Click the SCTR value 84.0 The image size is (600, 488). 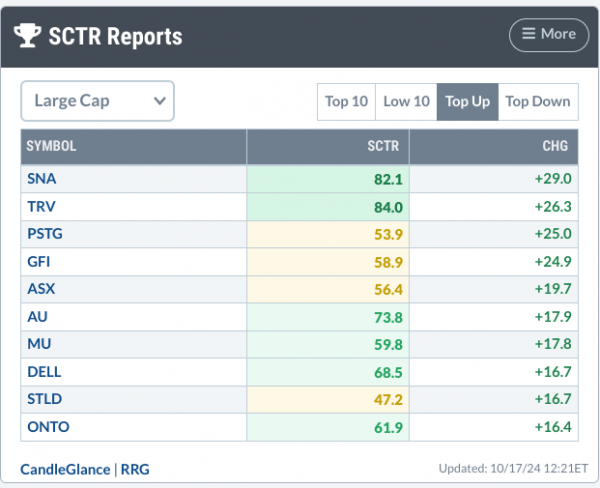388,207
